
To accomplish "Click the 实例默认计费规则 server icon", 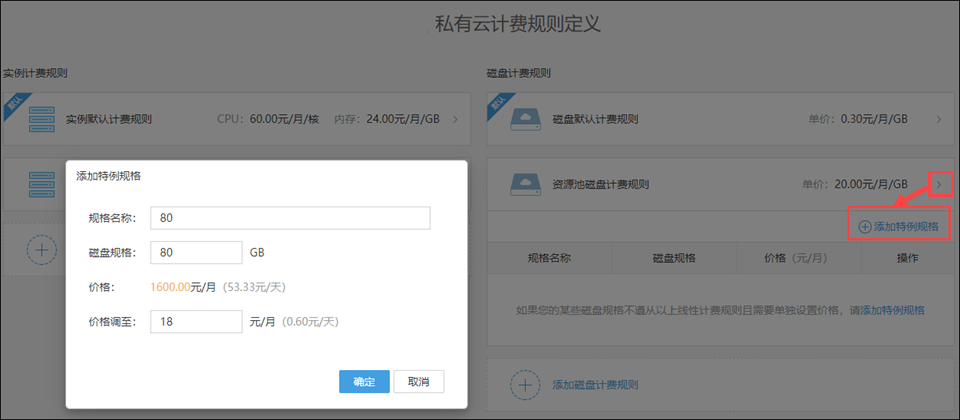I will tap(42, 119).
